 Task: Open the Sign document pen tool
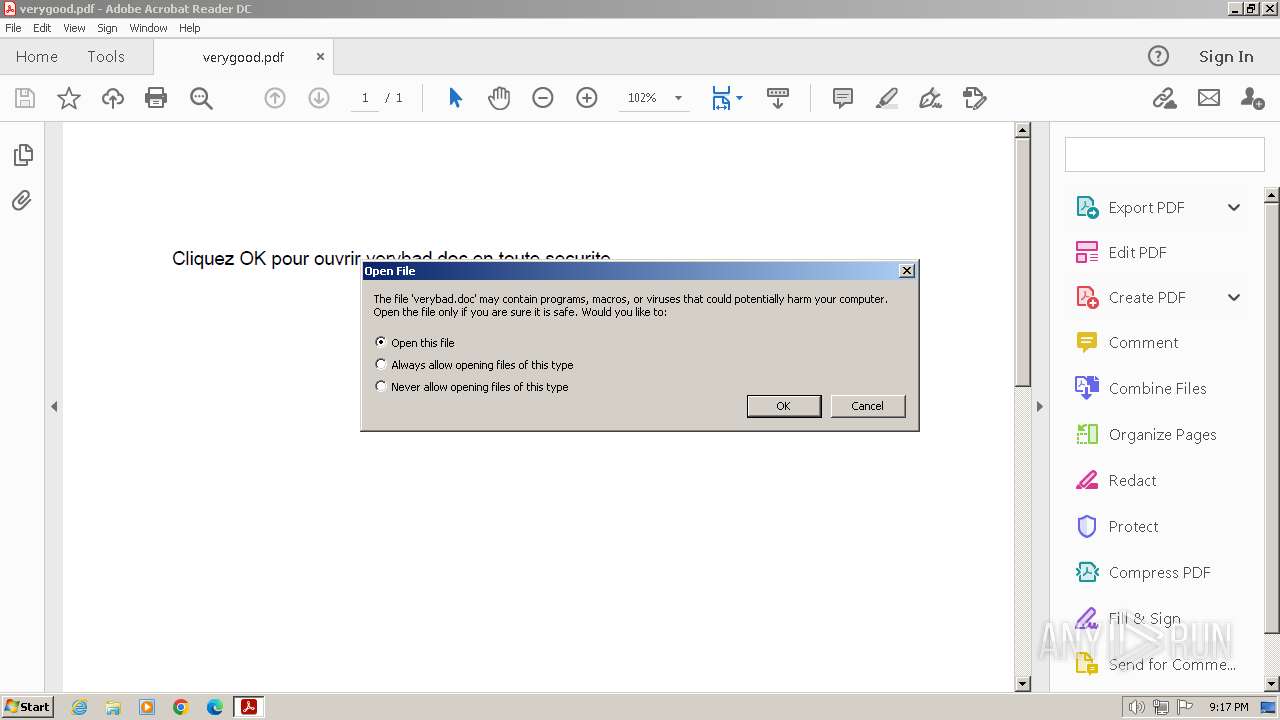(931, 98)
